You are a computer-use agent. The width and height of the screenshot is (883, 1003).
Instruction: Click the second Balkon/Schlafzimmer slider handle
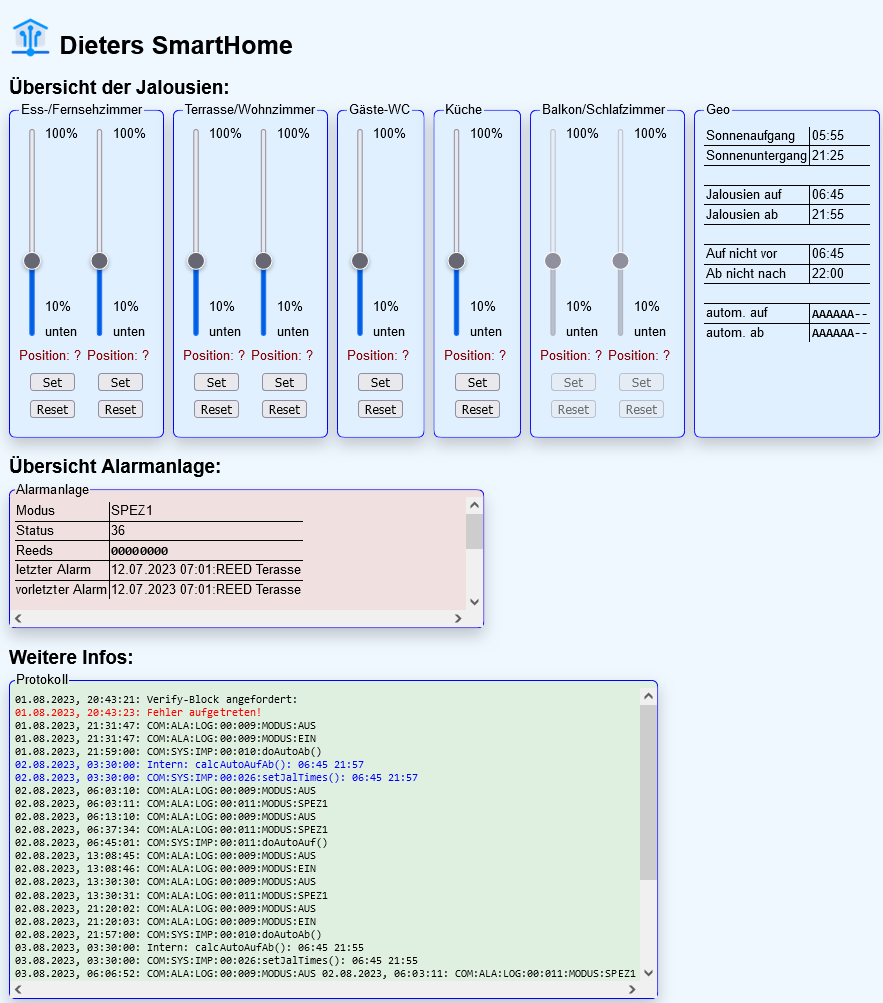point(621,261)
